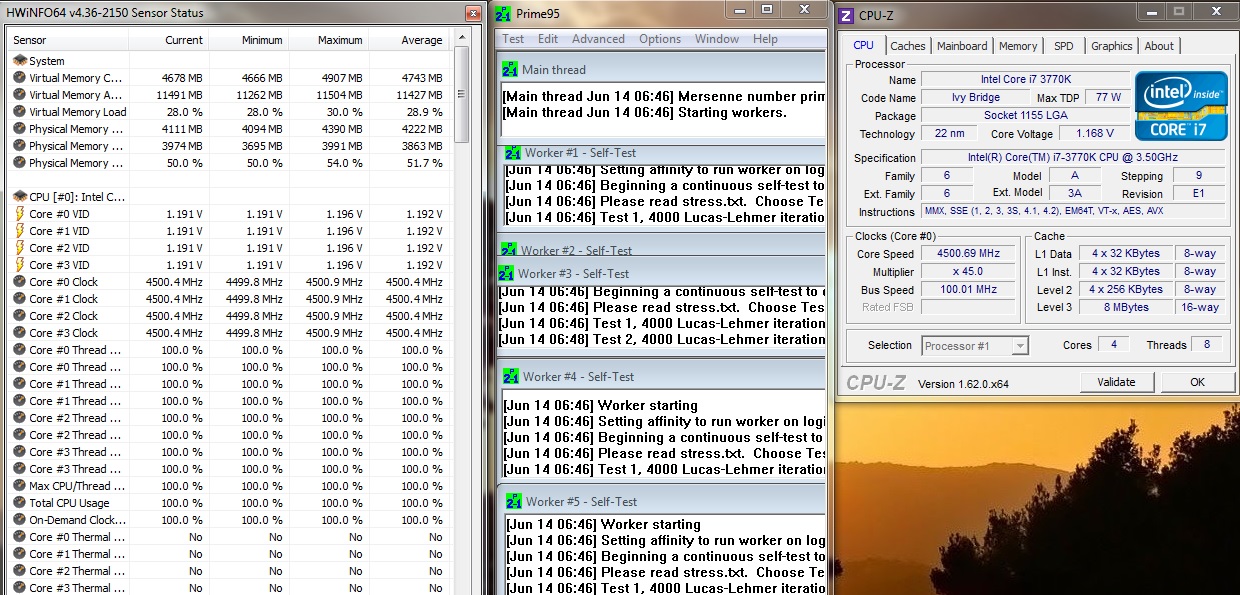The height and width of the screenshot is (595, 1240).
Task: Open the Advanced menu in Prime95
Action: (x=598, y=39)
